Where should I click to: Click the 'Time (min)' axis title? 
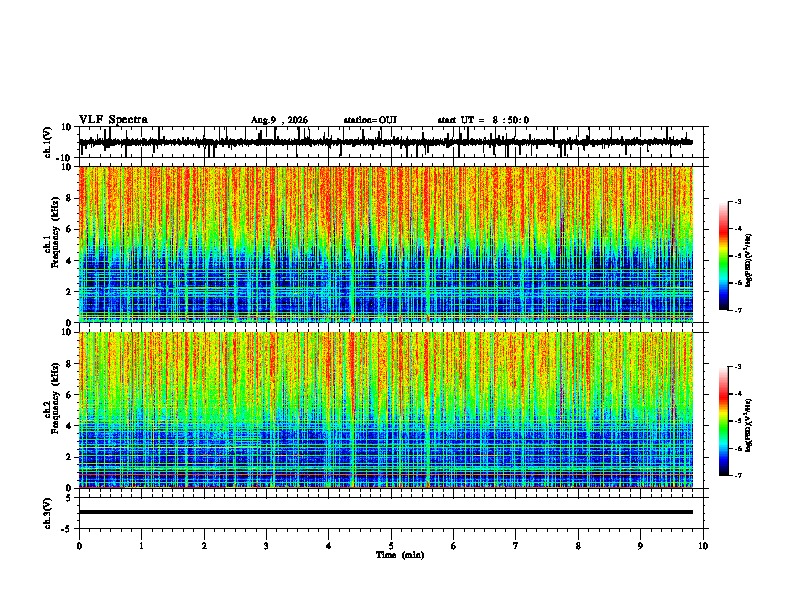pyautogui.click(x=400, y=555)
